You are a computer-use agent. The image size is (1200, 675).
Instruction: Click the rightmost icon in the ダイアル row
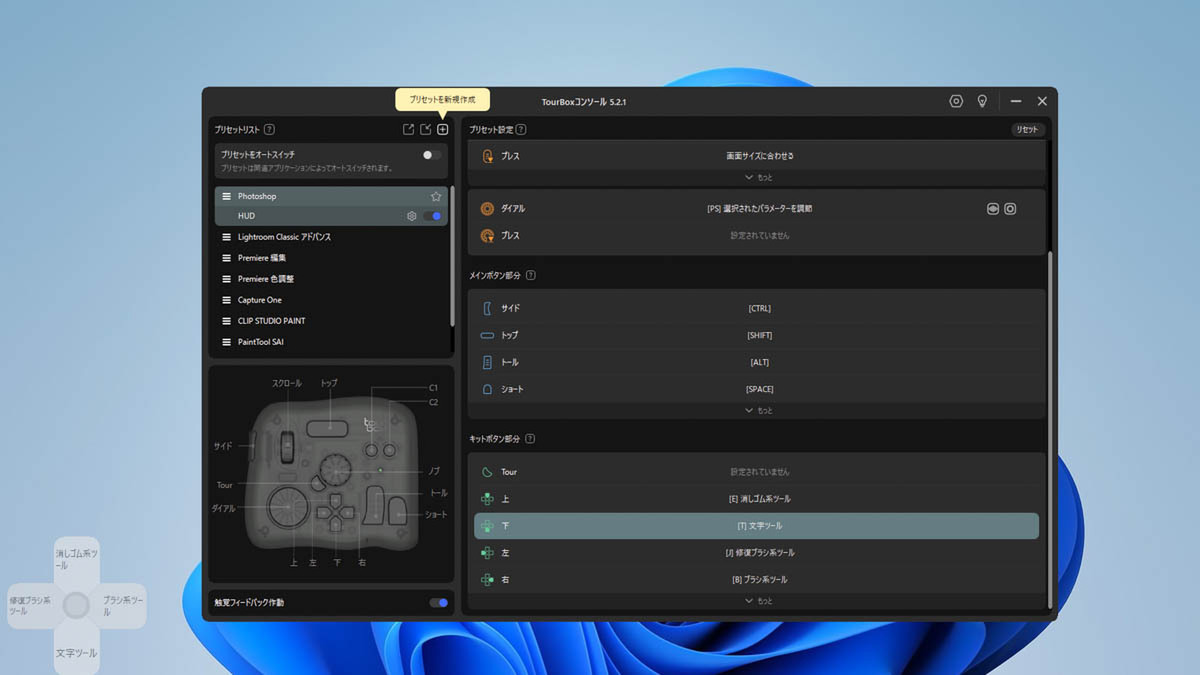(1010, 209)
